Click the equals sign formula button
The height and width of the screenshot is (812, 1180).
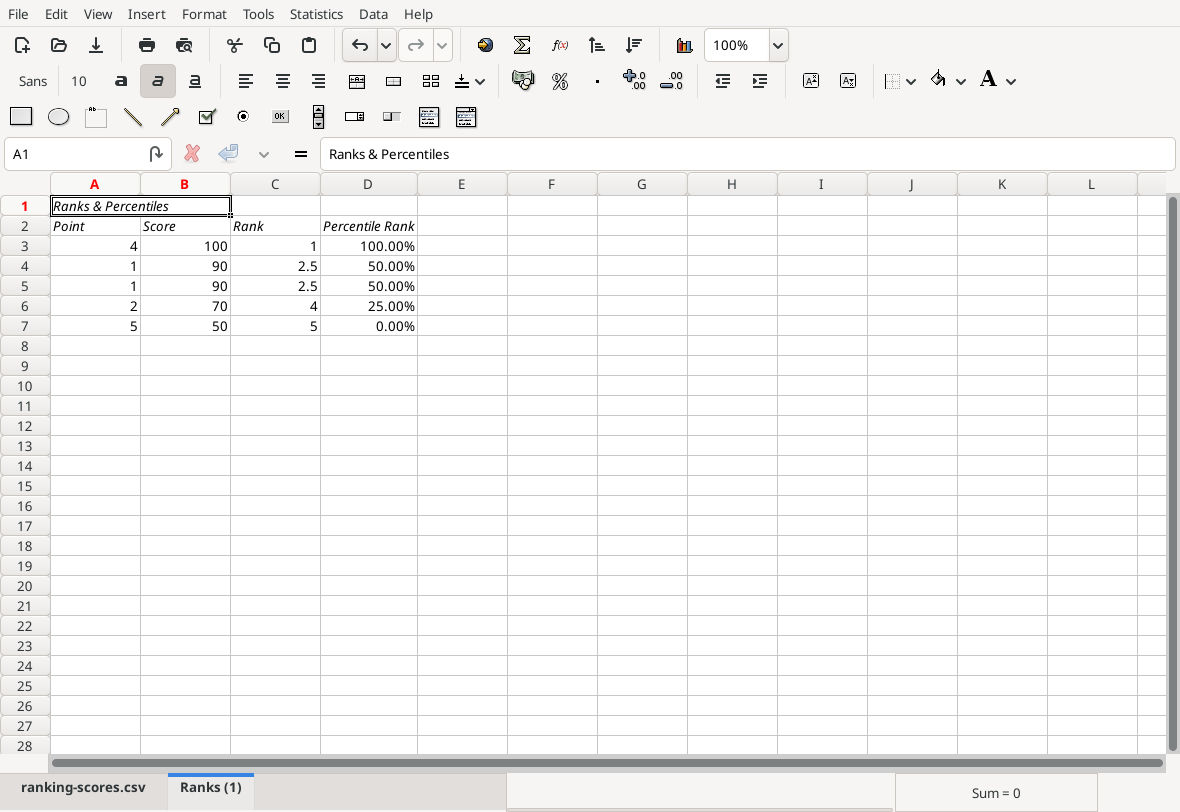pos(301,154)
